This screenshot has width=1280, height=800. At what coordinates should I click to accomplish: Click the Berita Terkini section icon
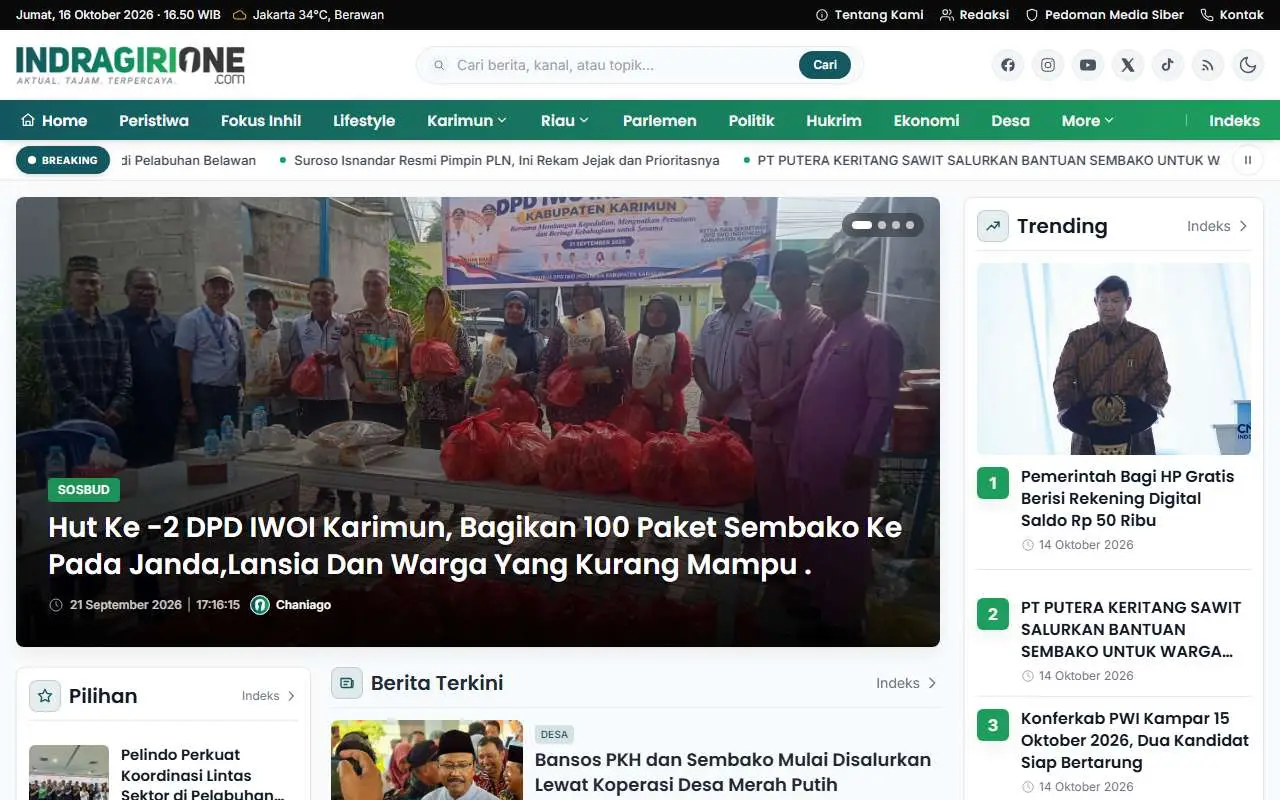[347, 683]
